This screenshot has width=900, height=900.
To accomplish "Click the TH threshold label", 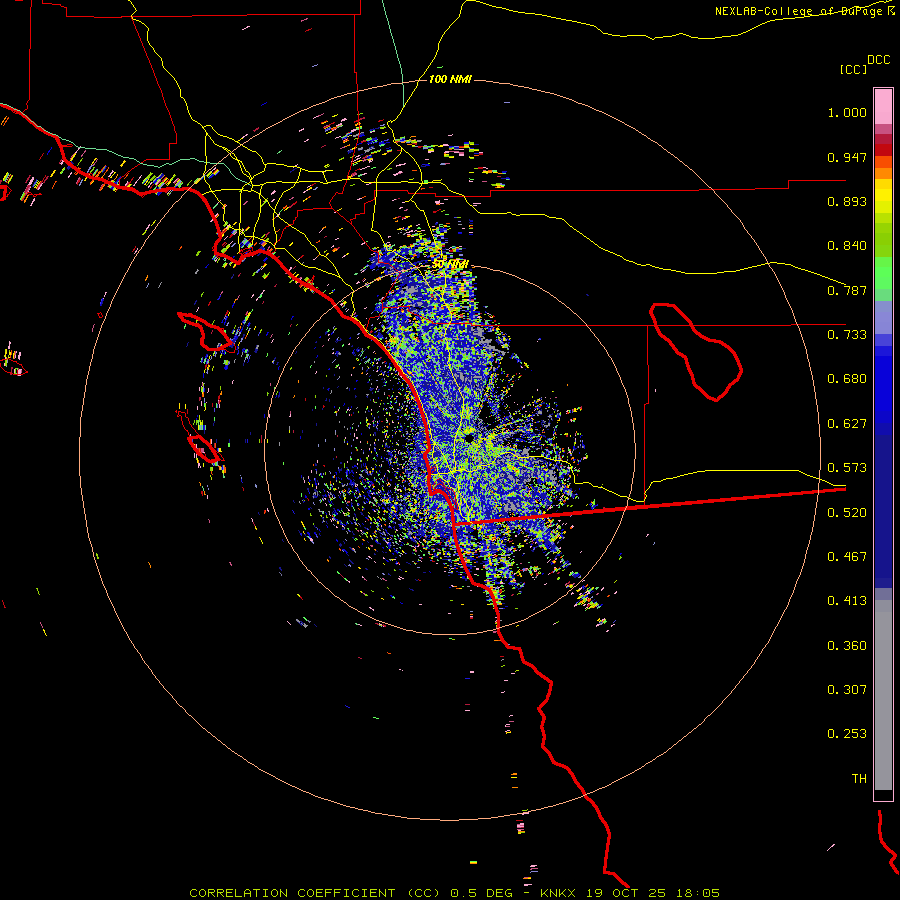I will (x=859, y=779).
